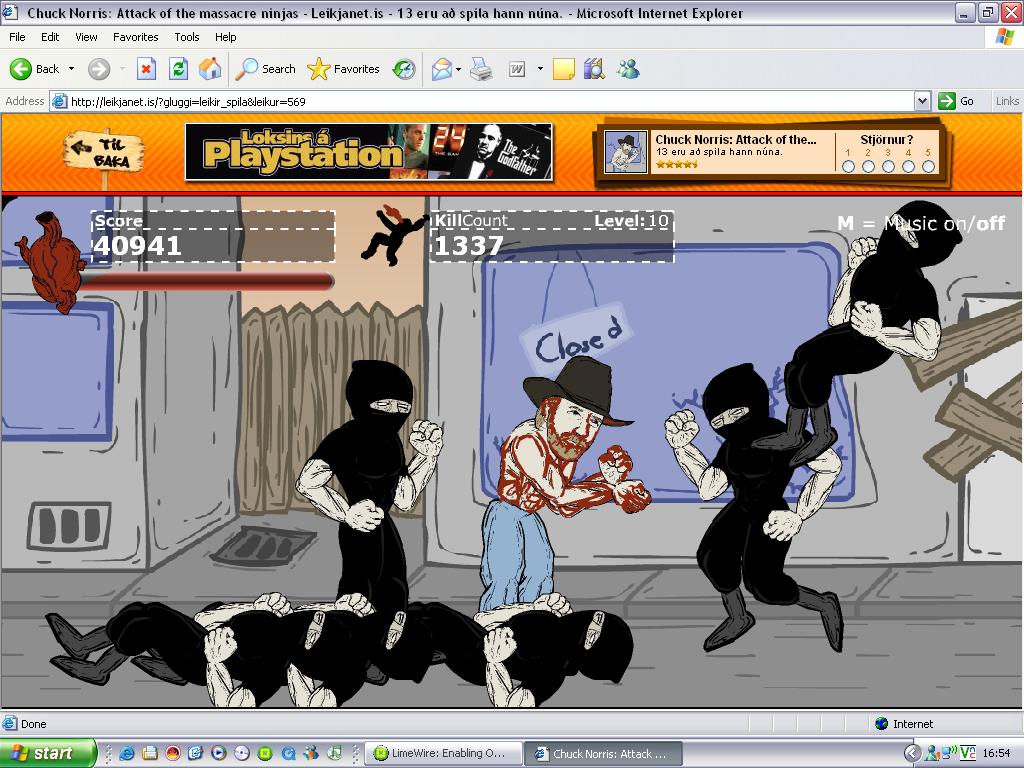Click the Level: 10 indicator
Viewport: 1024px width, 768px height.
[631, 221]
